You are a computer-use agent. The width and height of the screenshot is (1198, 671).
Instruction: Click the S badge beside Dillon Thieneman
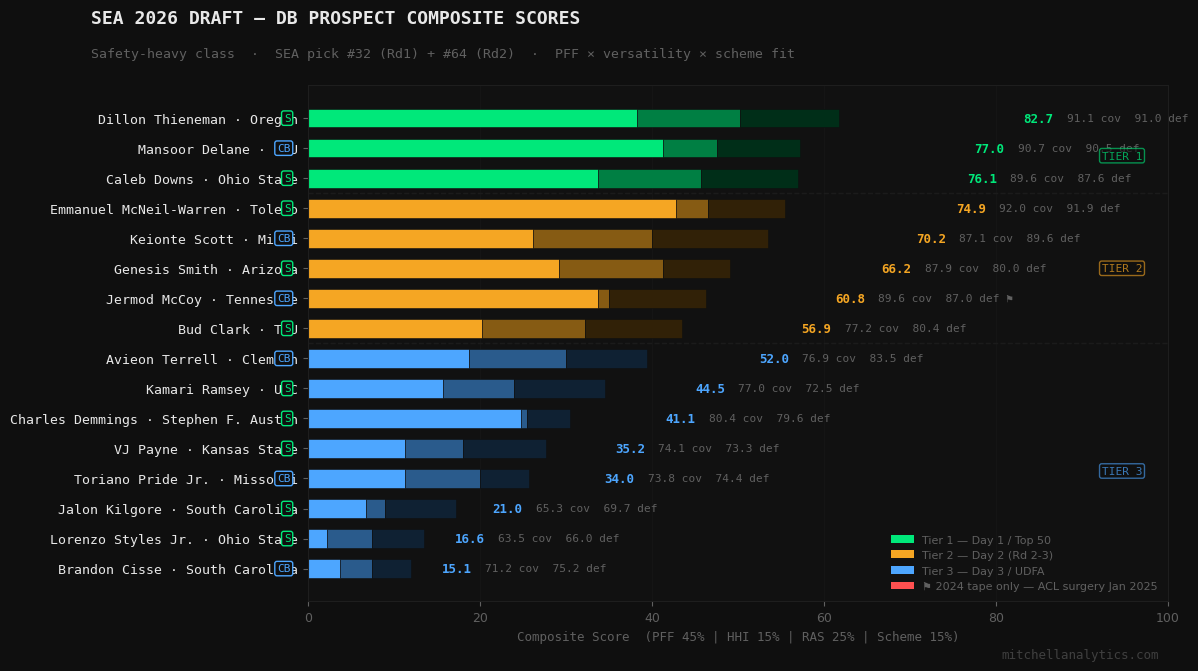pyautogui.click(x=287, y=118)
